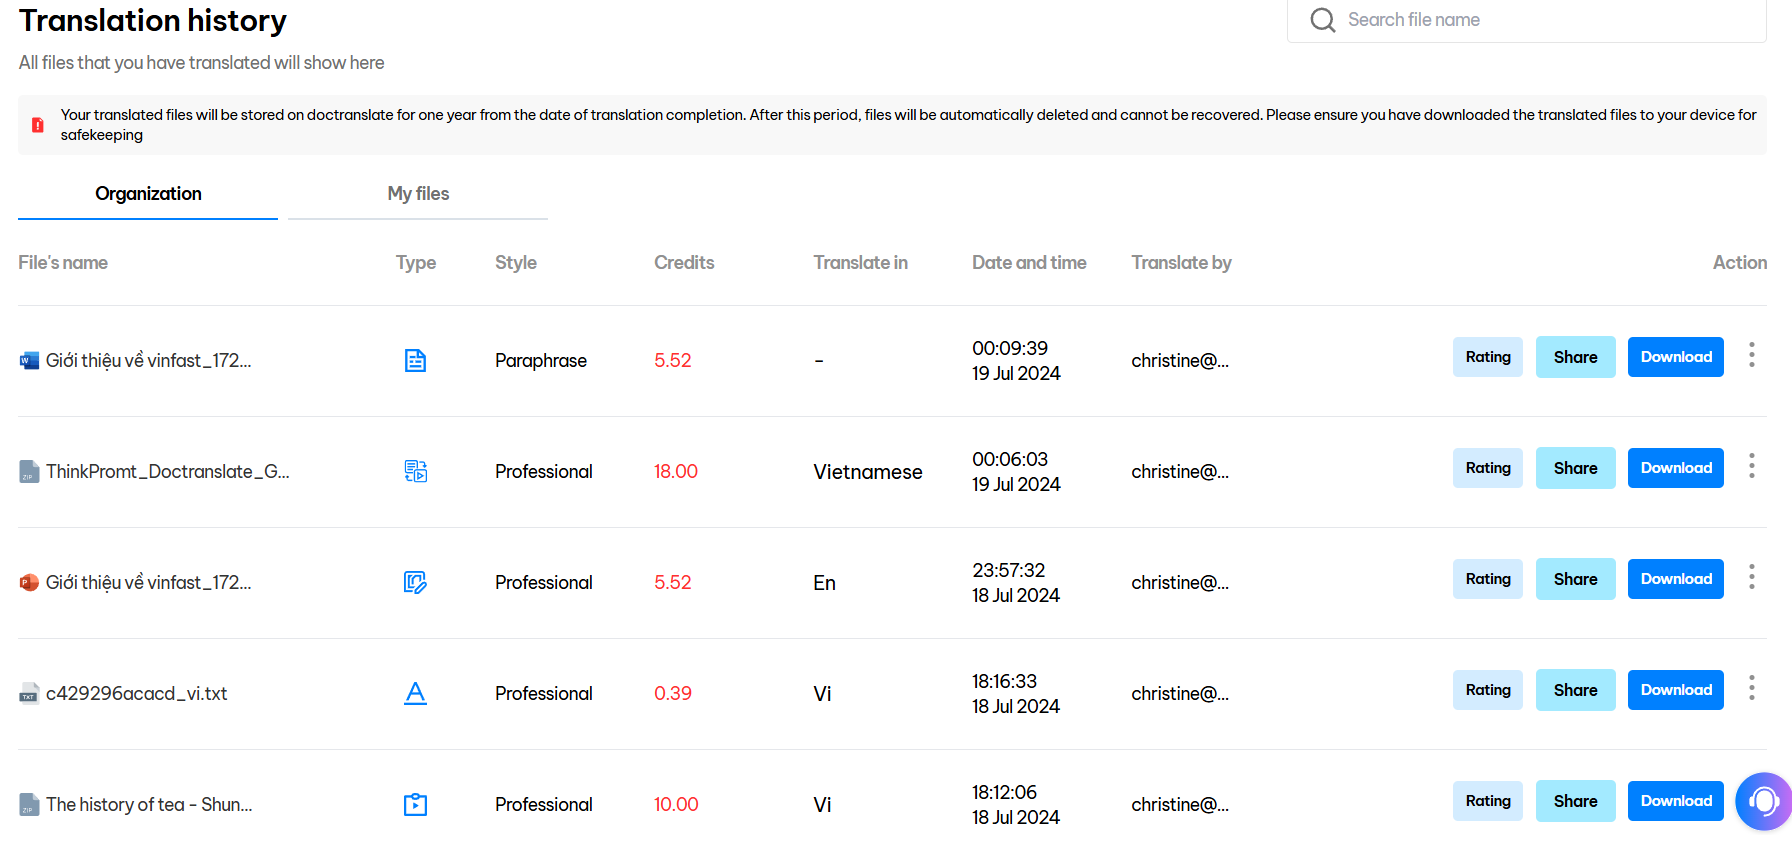This screenshot has height=852, width=1792.
Task: Switch to the My files tab
Action: (x=418, y=194)
